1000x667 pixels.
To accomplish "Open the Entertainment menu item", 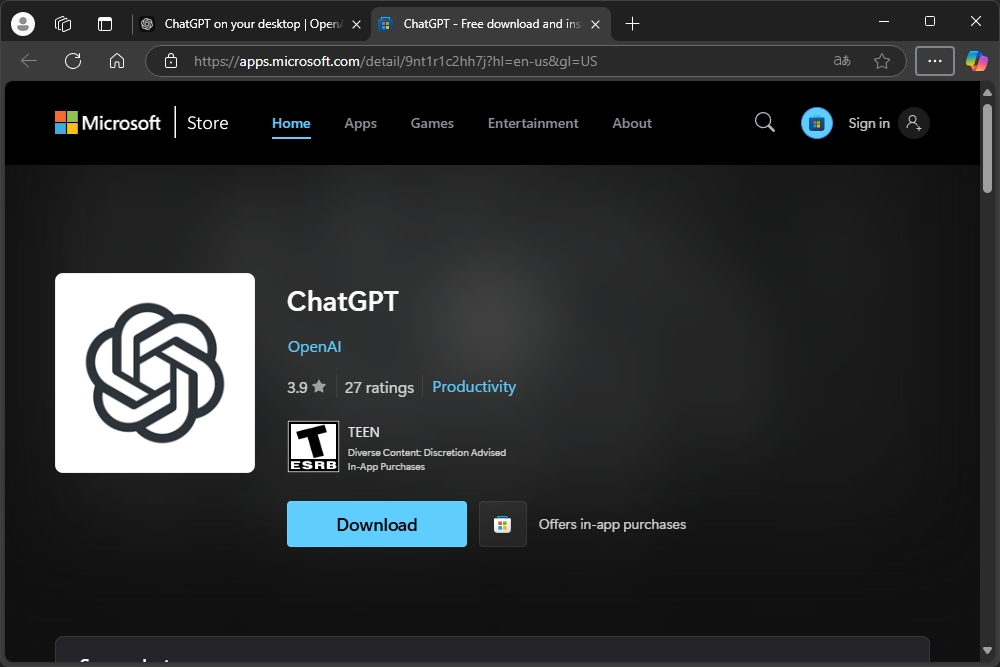I will pos(533,123).
